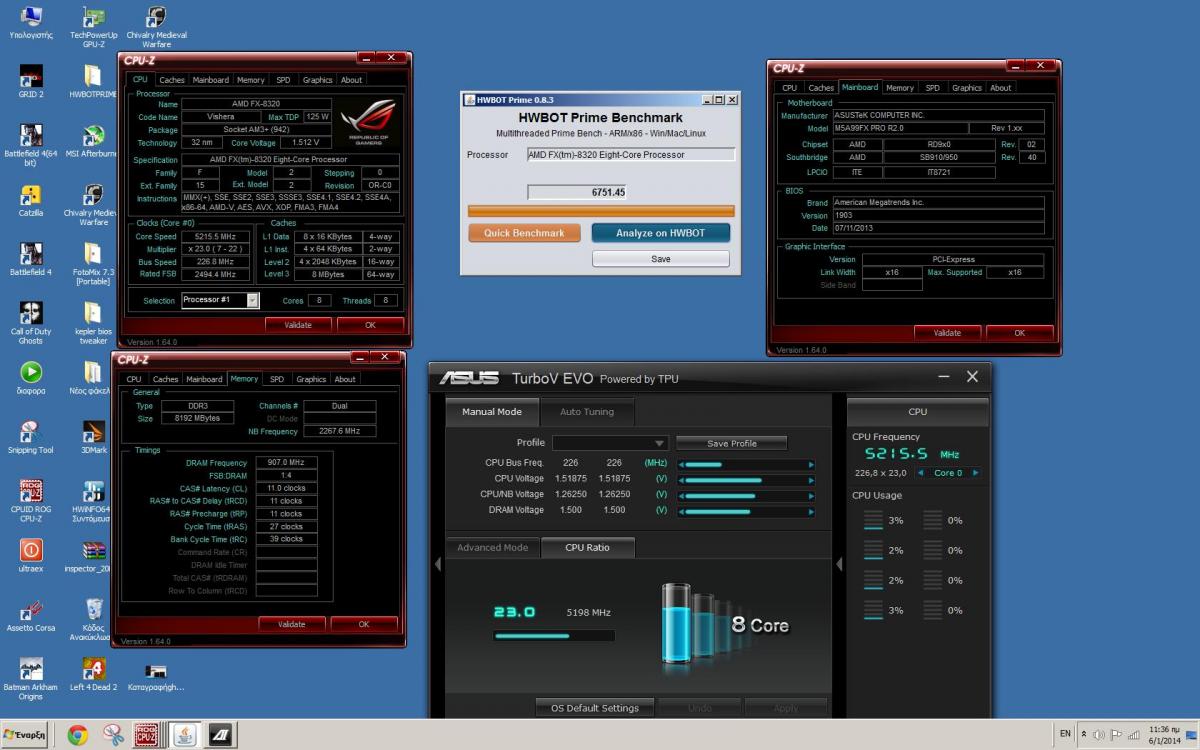Screen dimensions: 1200x750
Task: Open the SPD tab in the Memory CPU-Z window
Action: [x=277, y=379]
